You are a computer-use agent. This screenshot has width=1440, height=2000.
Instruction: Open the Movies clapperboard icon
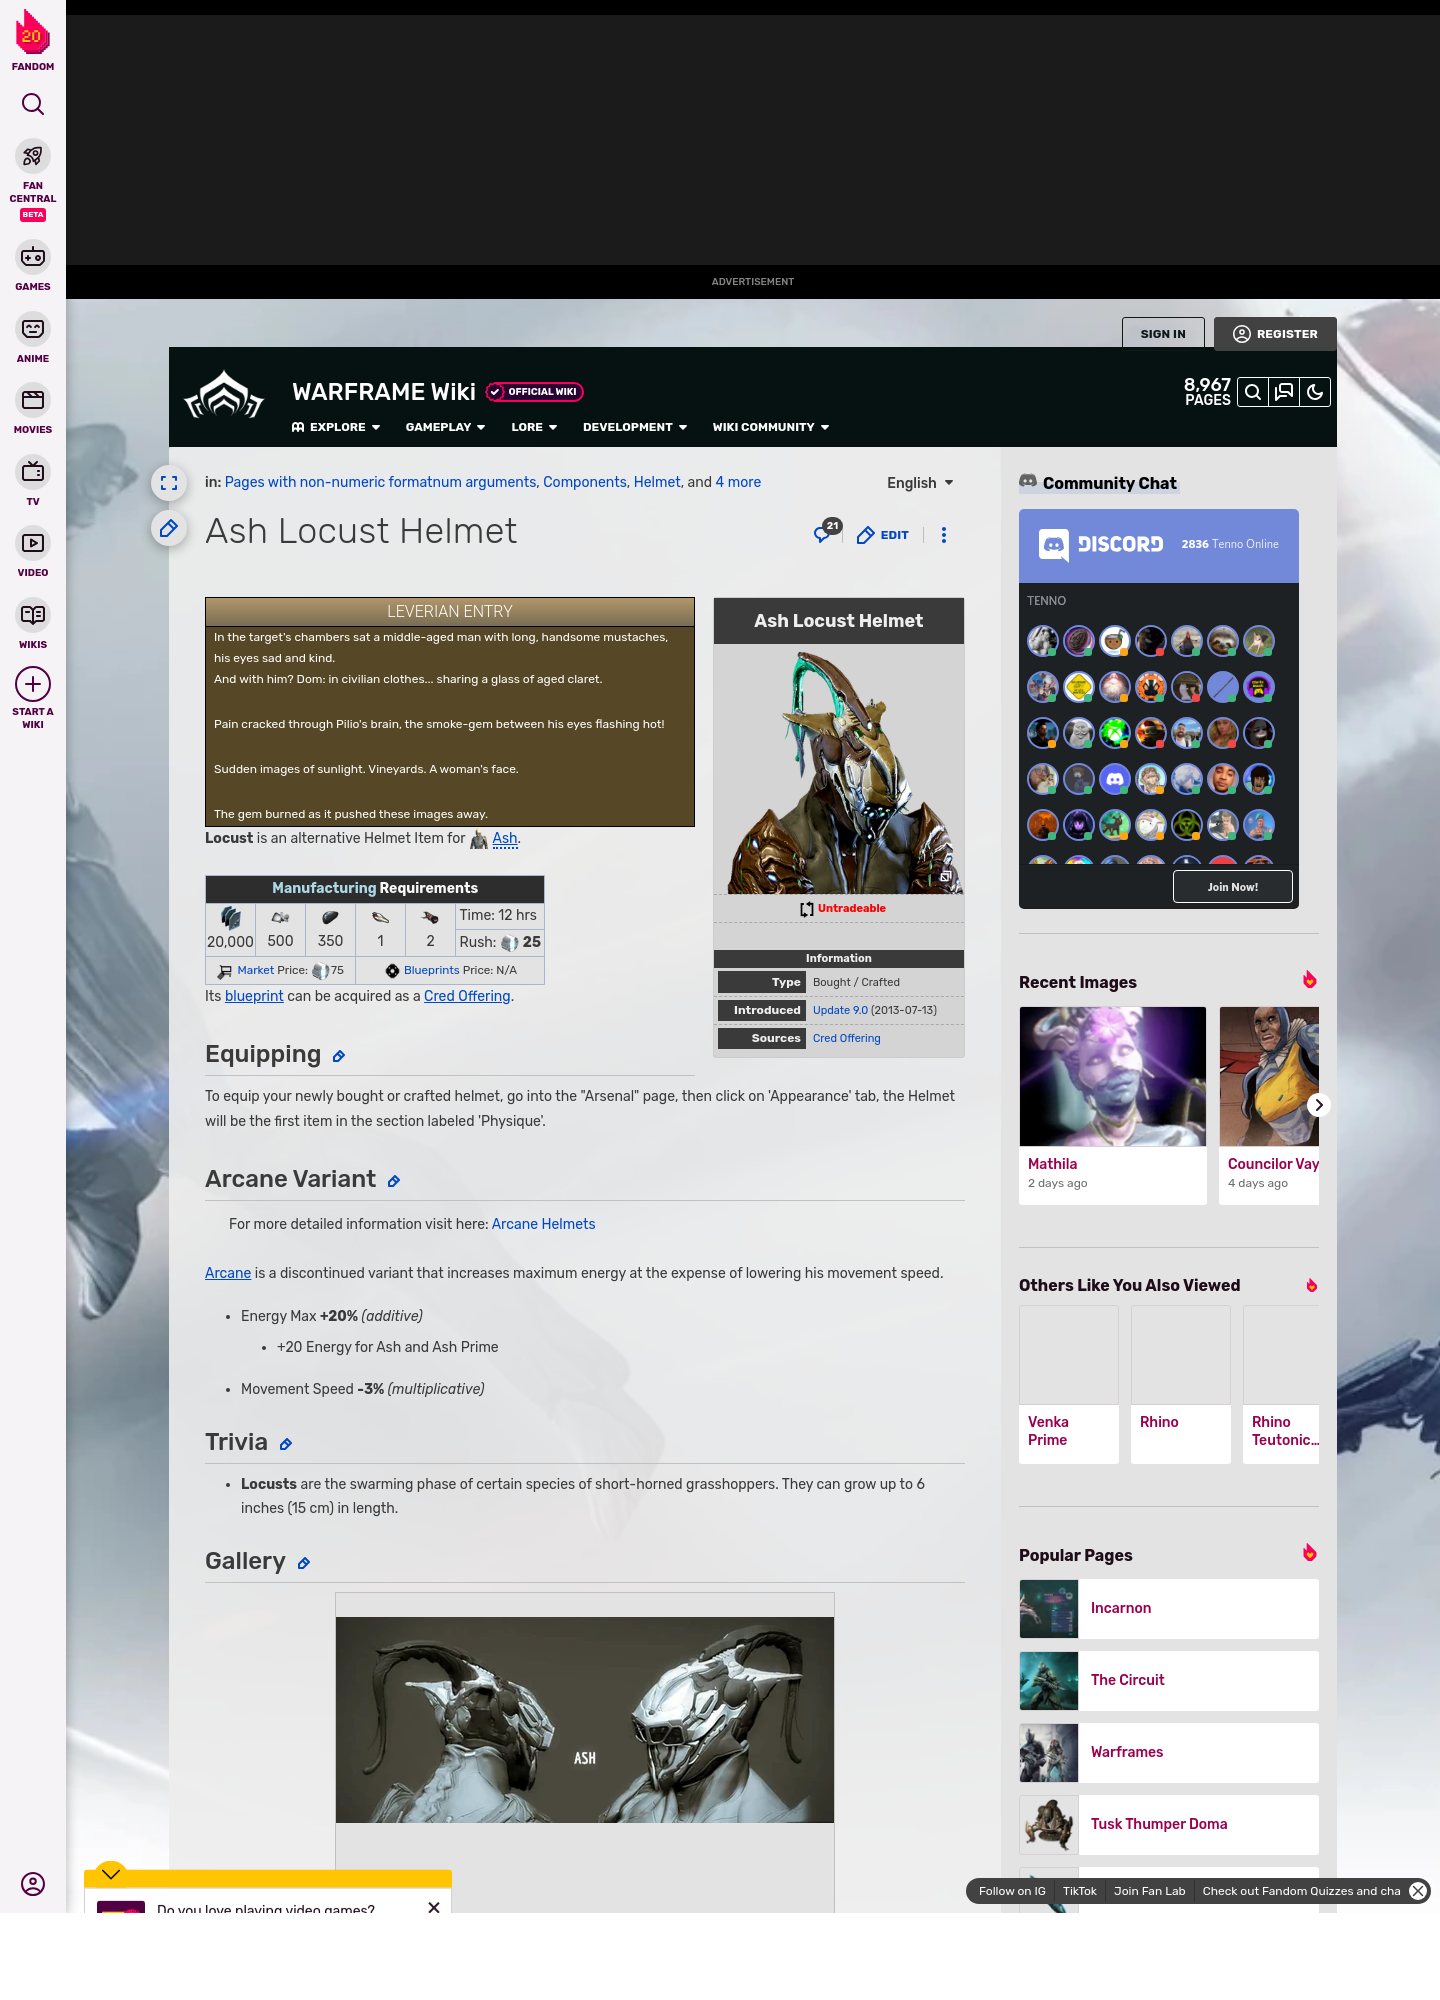(x=33, y=400)
